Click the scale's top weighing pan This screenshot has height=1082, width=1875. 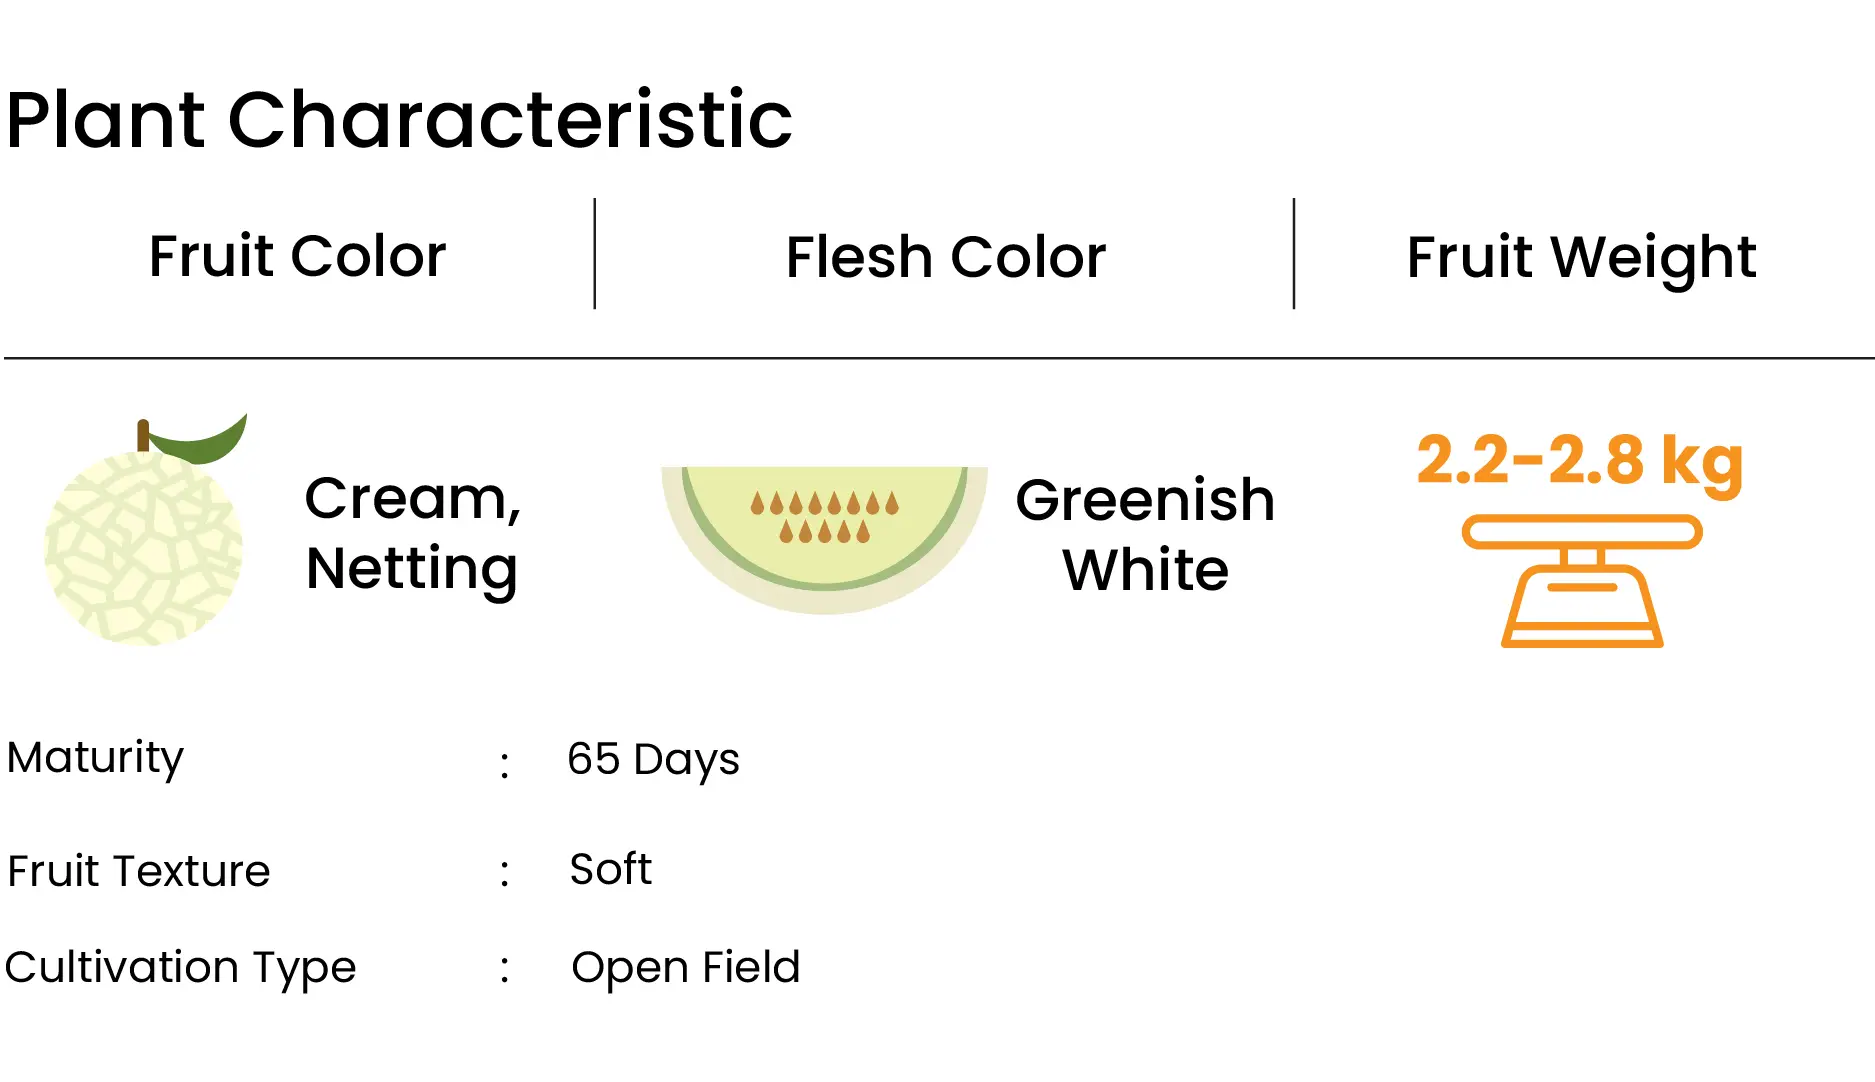pyautogui.click(x=1582, y=532)
